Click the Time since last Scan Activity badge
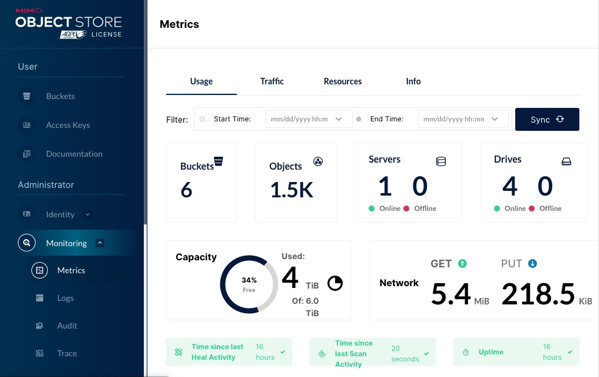 (x=372, y=352)
